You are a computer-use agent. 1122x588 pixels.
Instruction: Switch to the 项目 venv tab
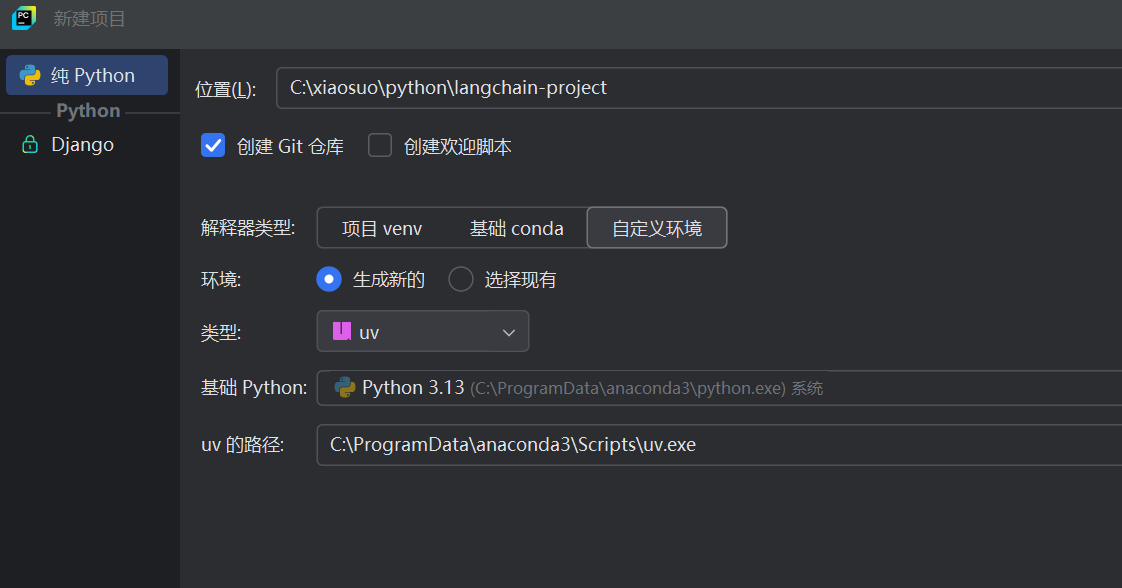point(382,229)
